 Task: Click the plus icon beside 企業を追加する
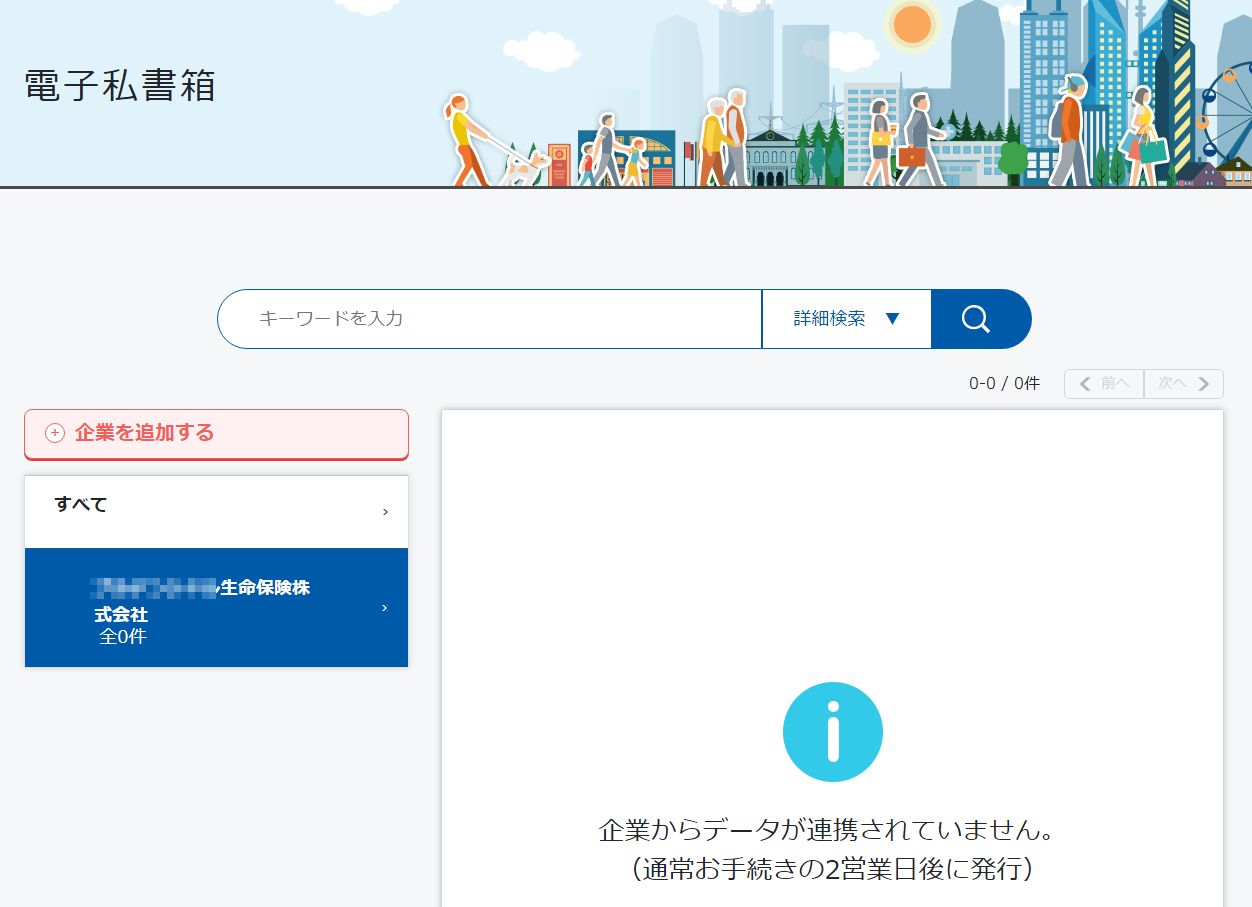tap(55, 433)
